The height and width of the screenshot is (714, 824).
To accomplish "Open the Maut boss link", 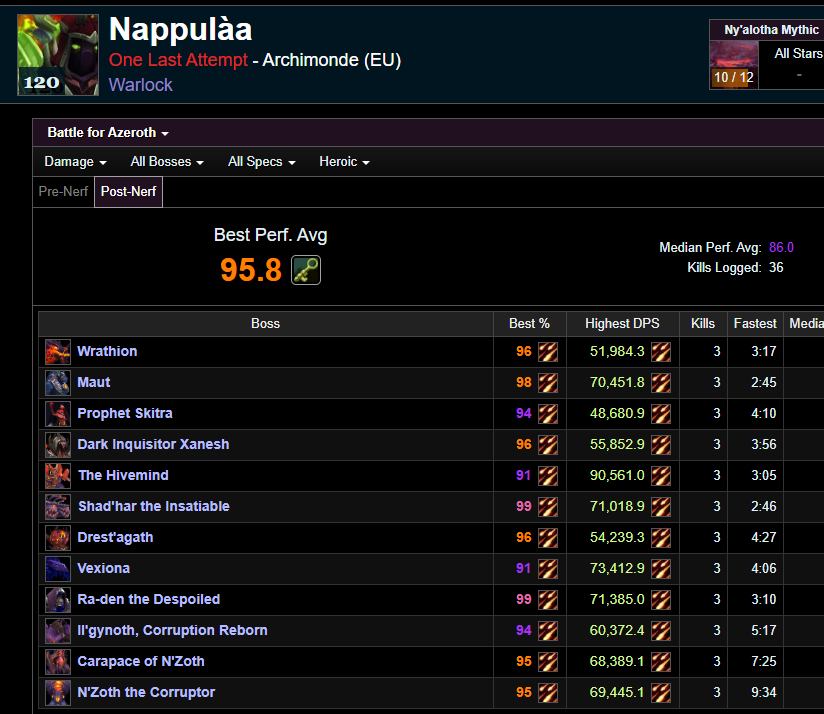I will pos(94,382).
